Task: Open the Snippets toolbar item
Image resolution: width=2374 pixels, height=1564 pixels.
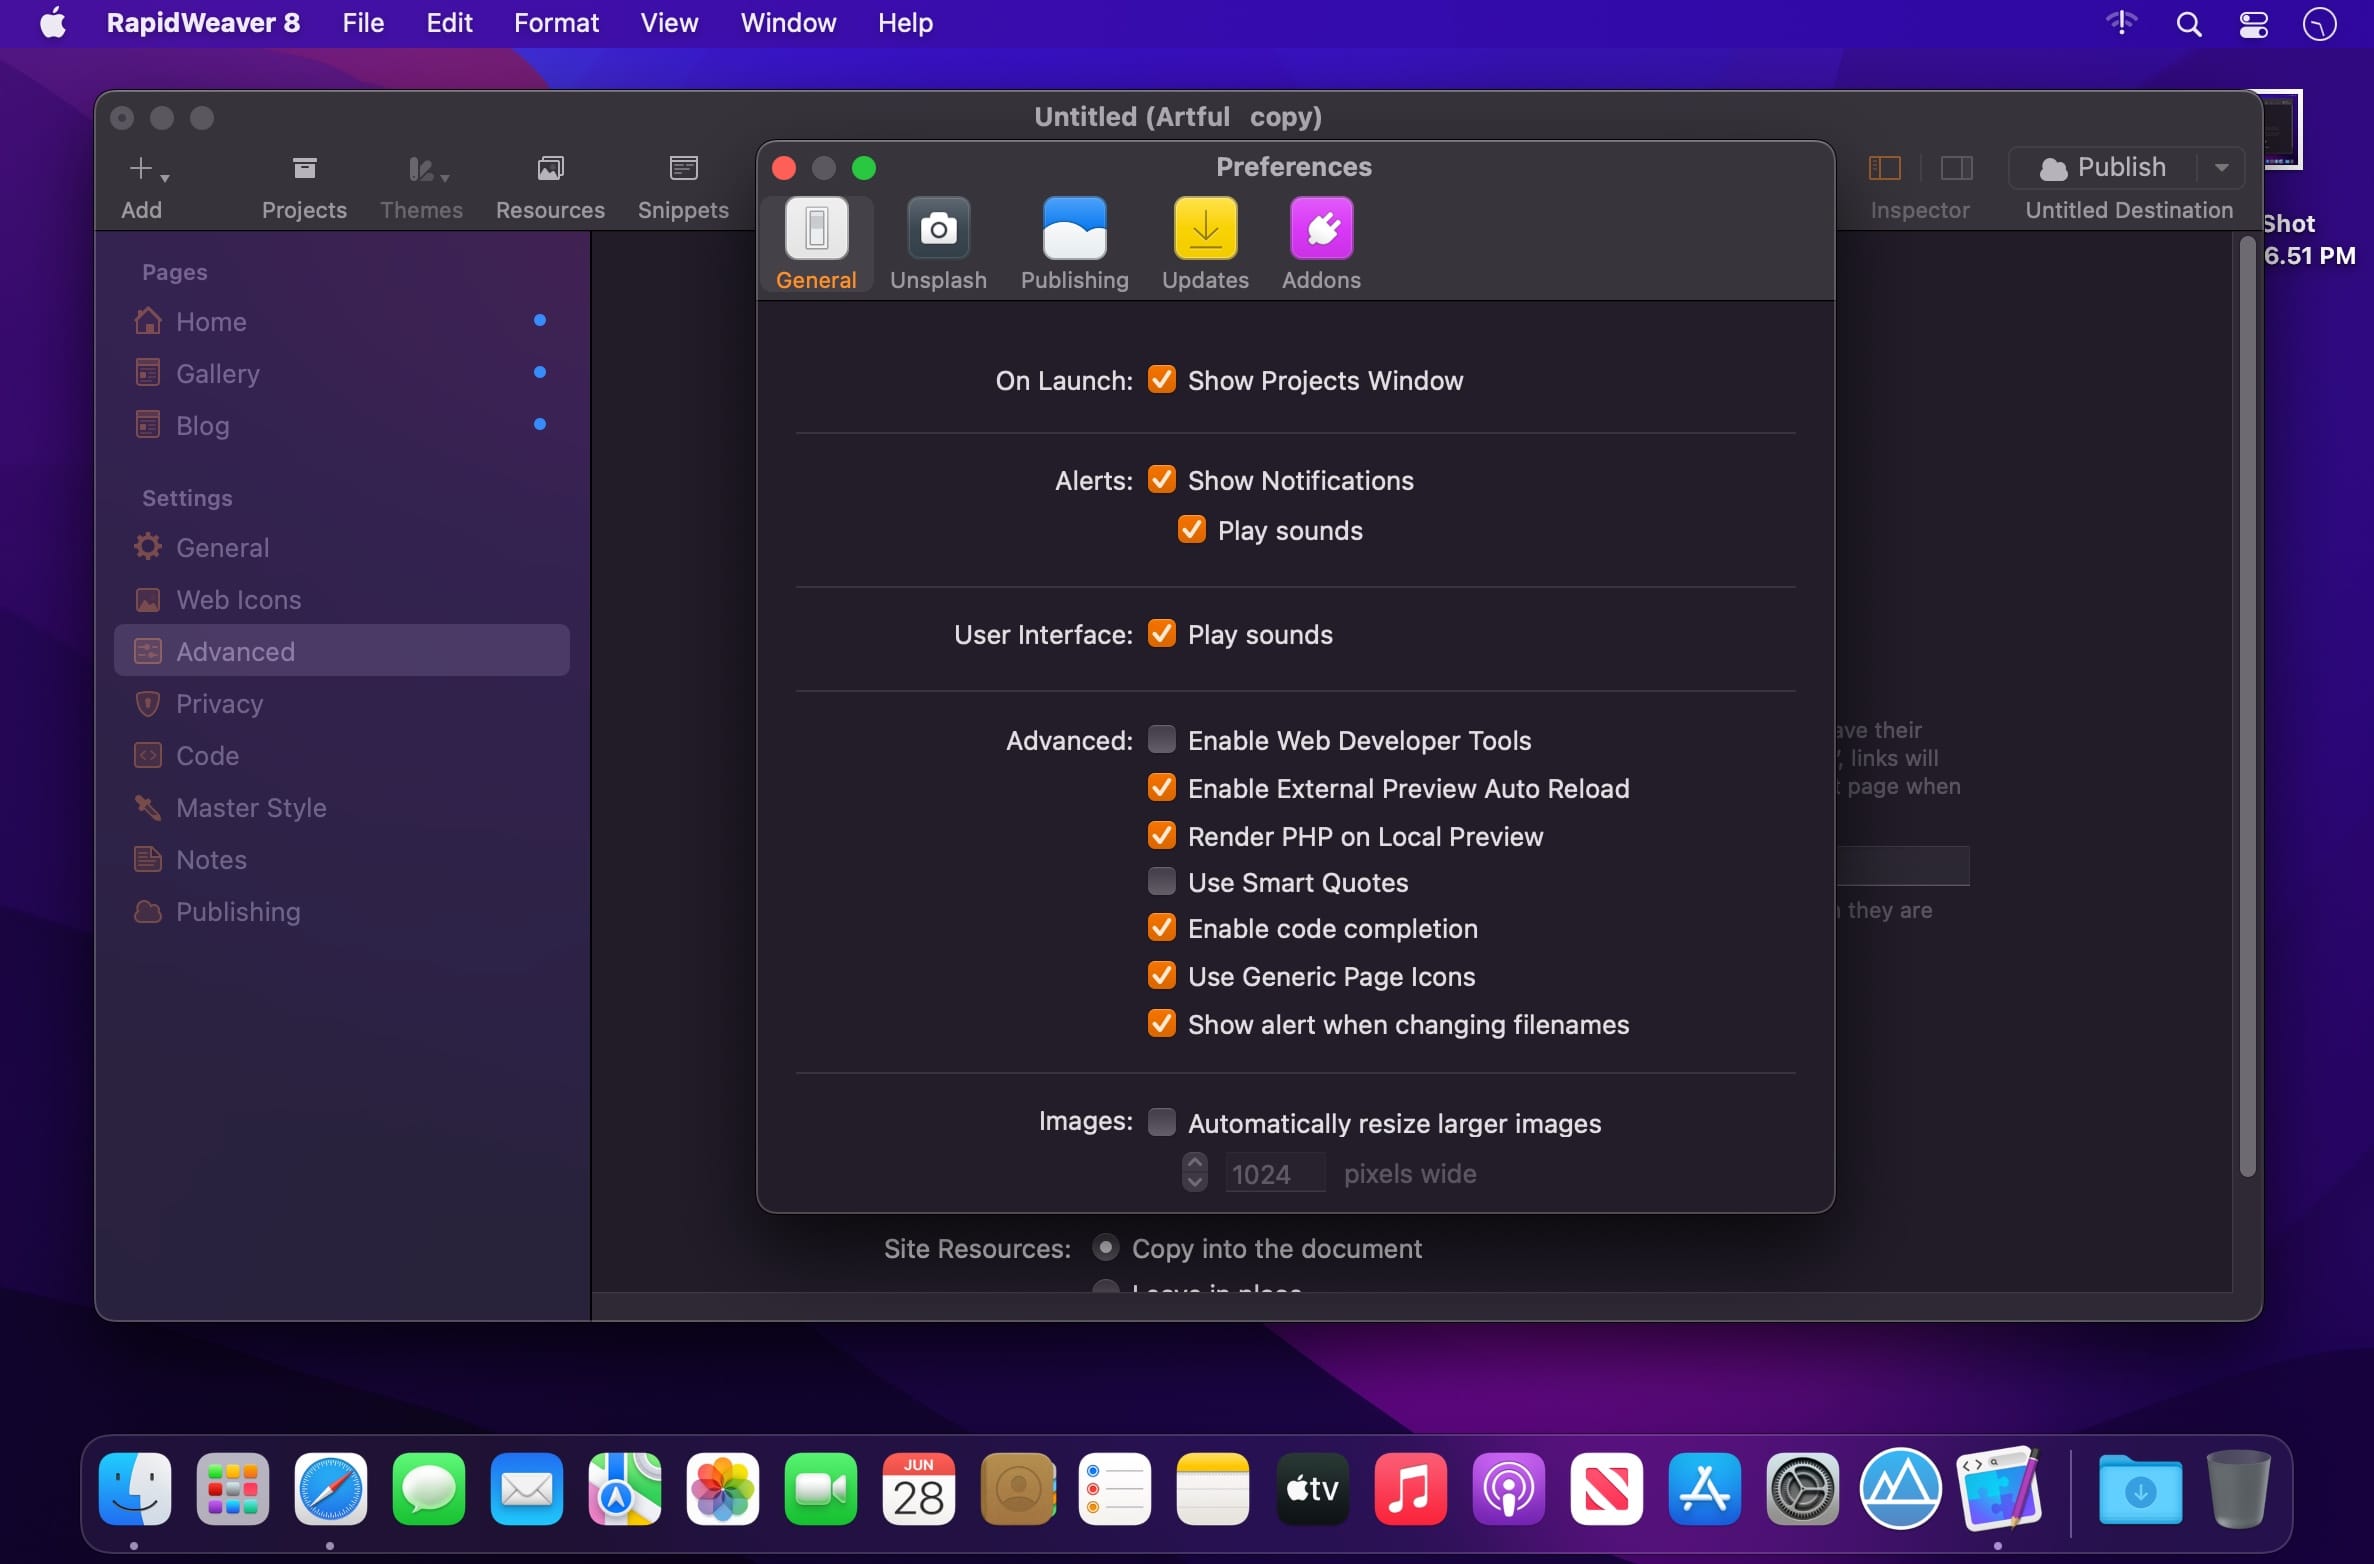Action: pyautogui.click(x=683, y=187)
